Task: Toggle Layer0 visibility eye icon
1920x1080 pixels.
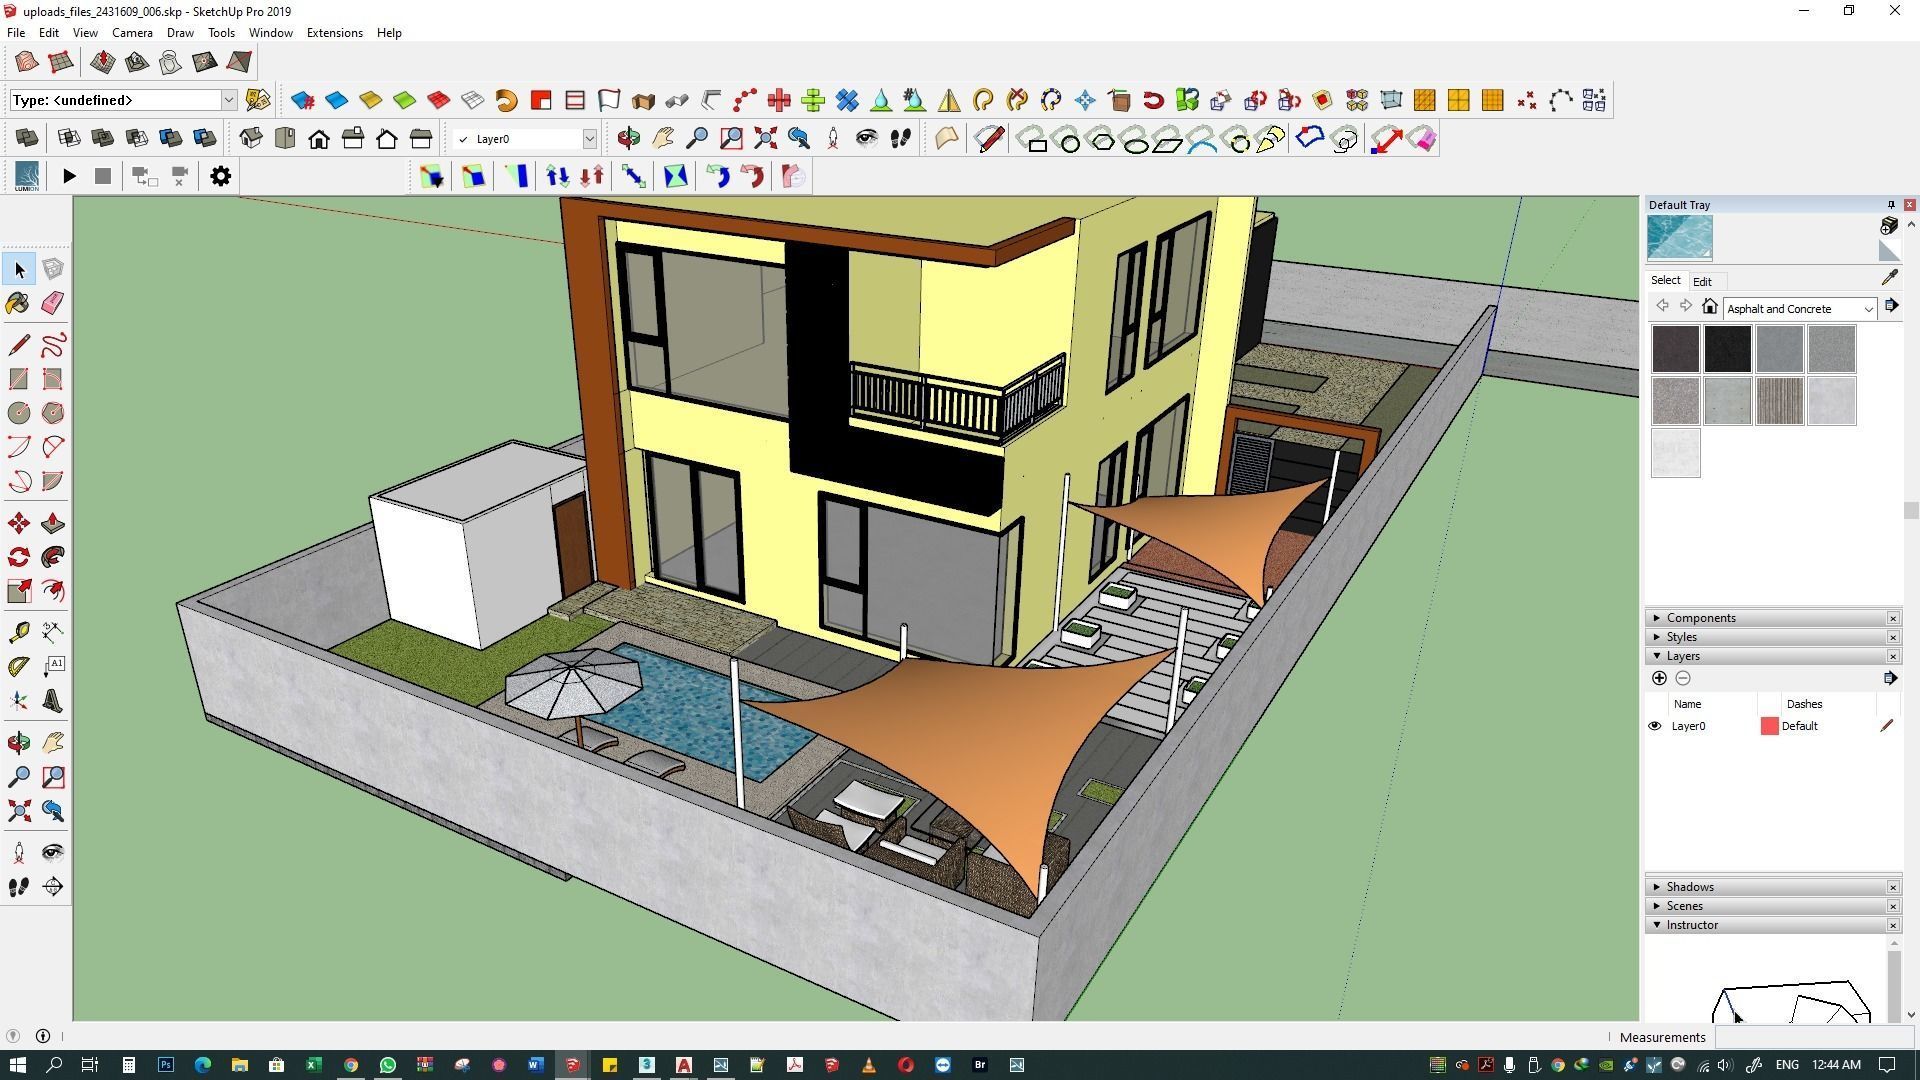Action: point(1654,726)
